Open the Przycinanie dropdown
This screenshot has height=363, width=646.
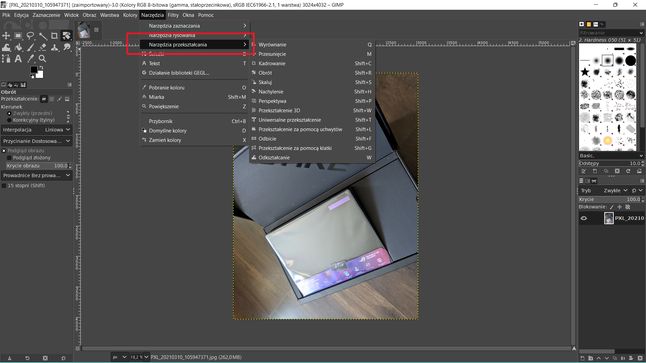point(37,141)
